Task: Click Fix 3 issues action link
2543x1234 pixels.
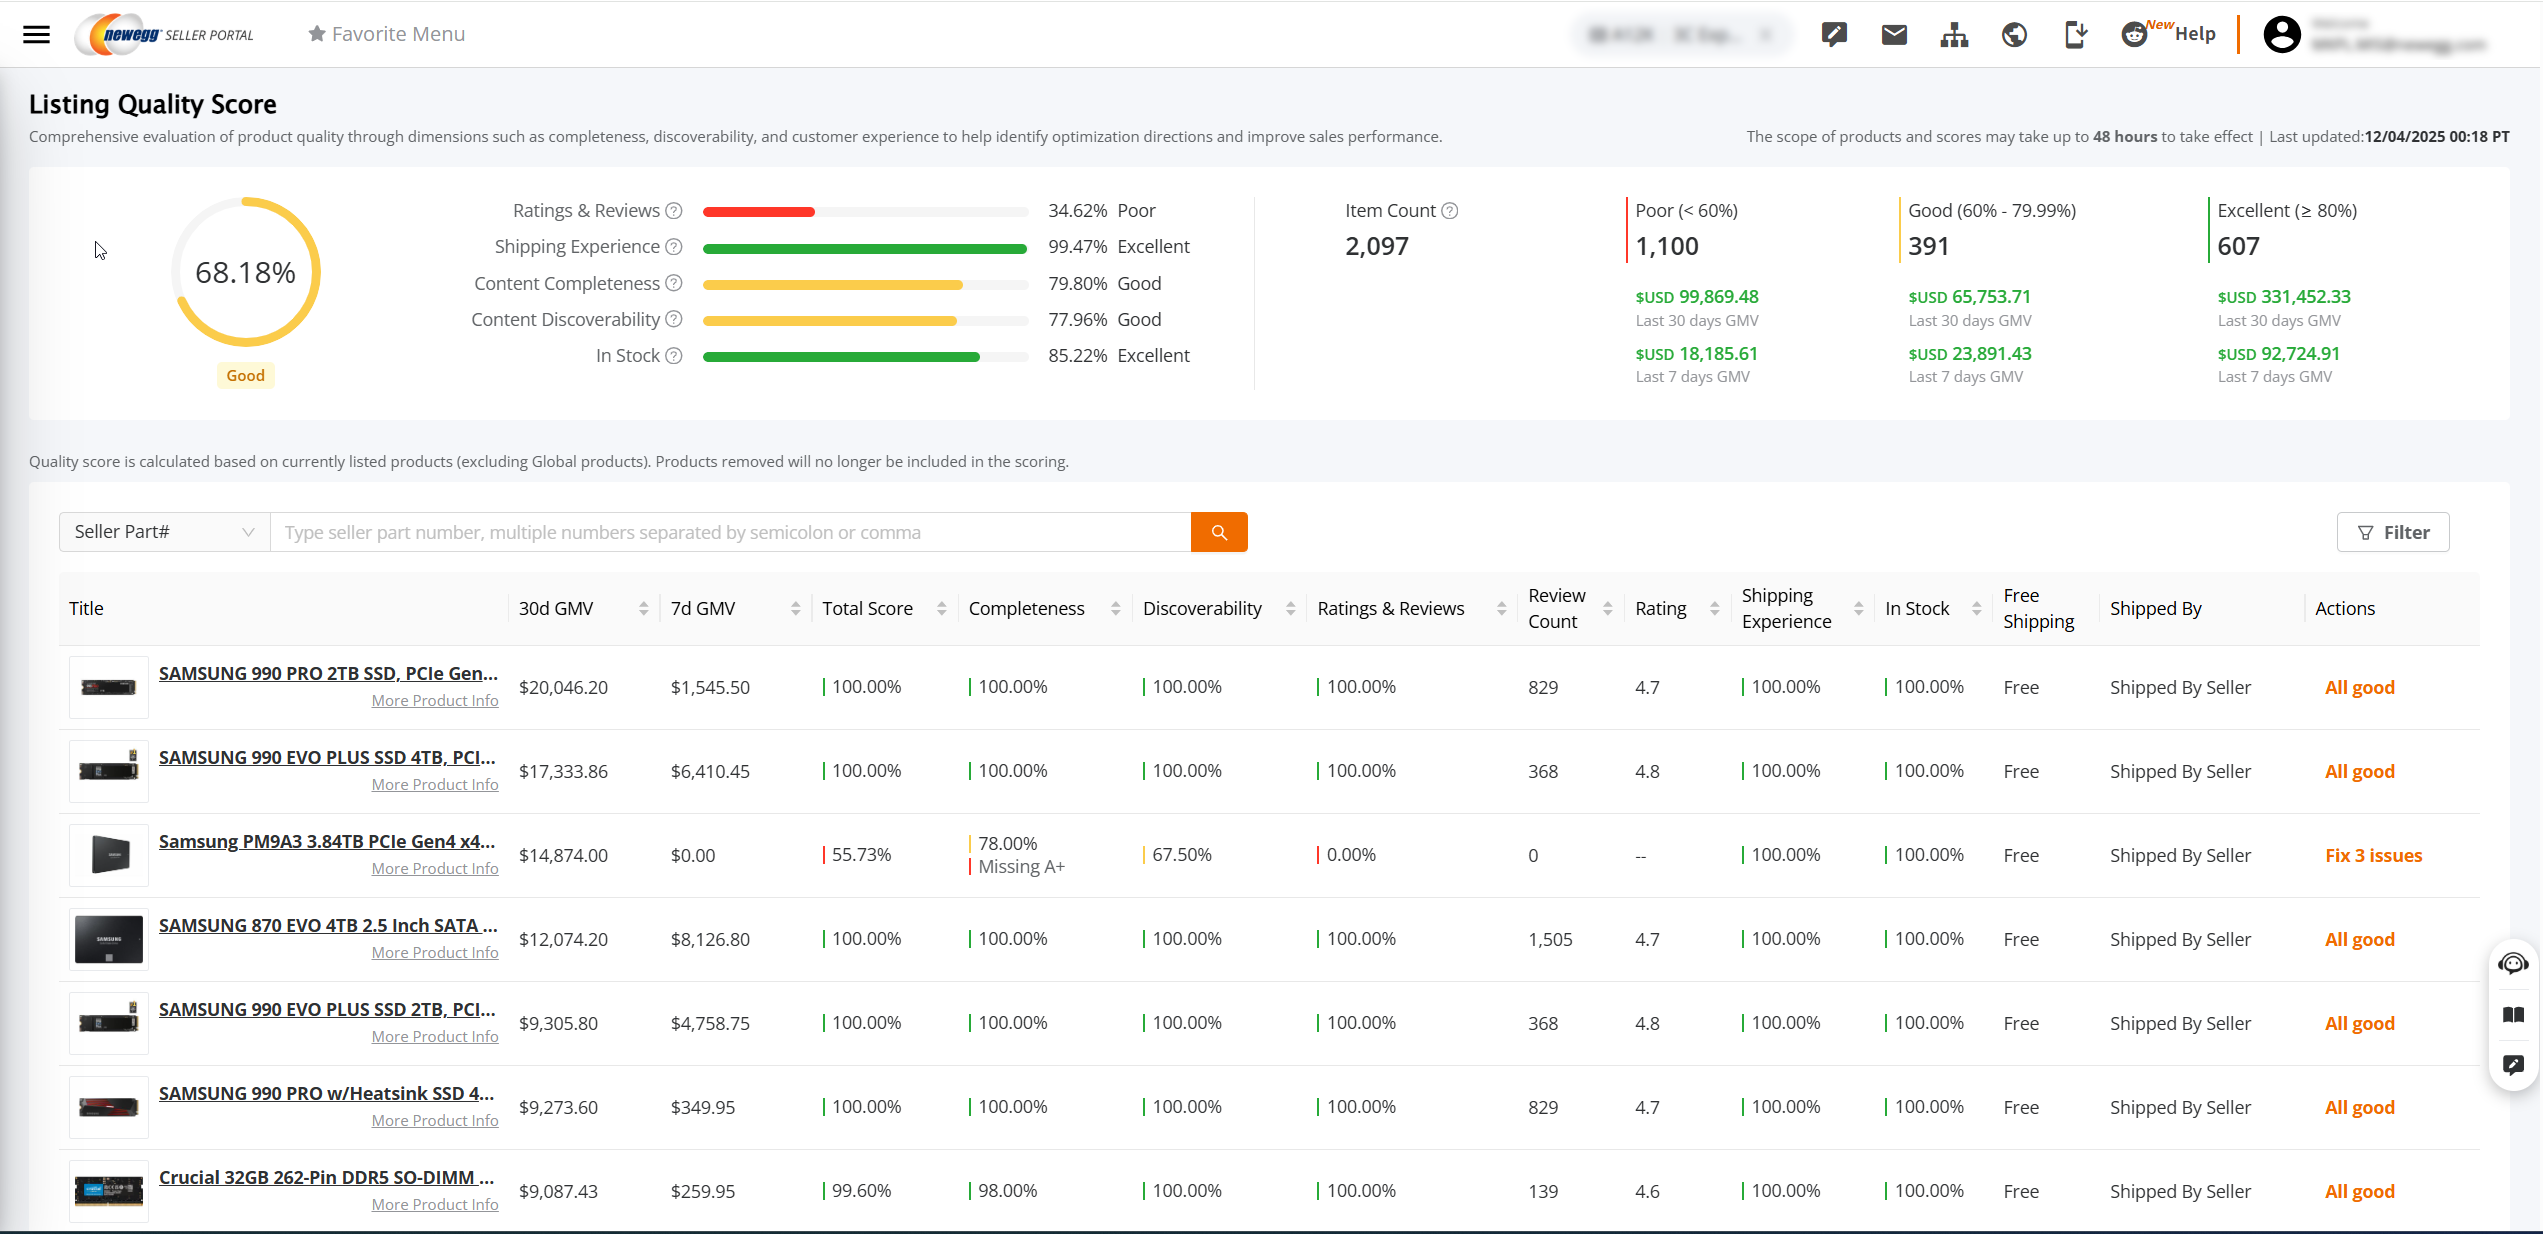Action: 2373,855
